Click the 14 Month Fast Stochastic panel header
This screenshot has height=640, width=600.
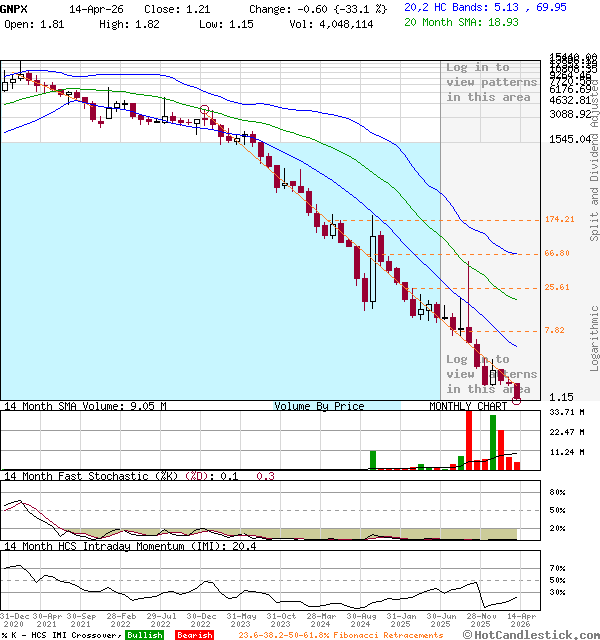105,476
